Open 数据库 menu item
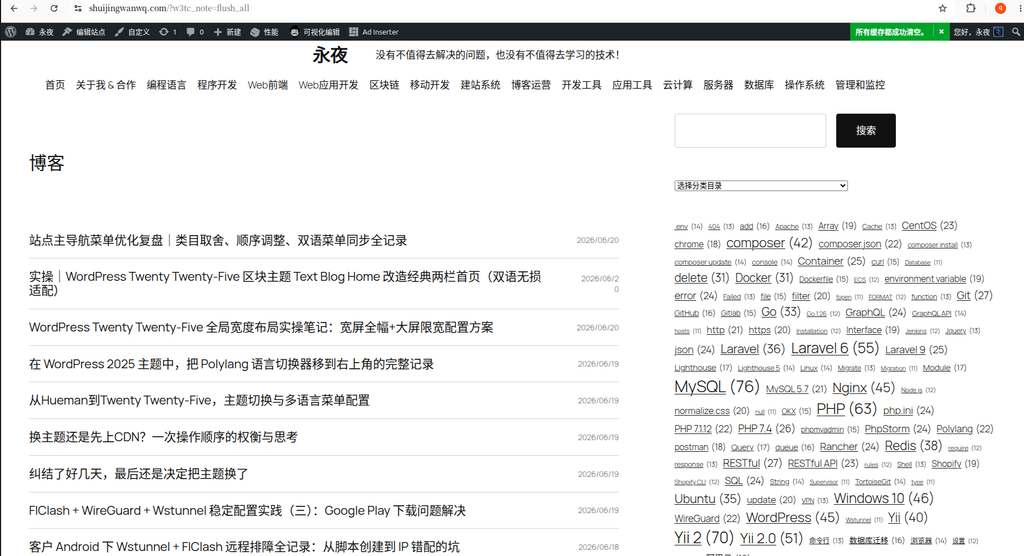Screen dimensions: 1024x556 click(x=759, y=85)
